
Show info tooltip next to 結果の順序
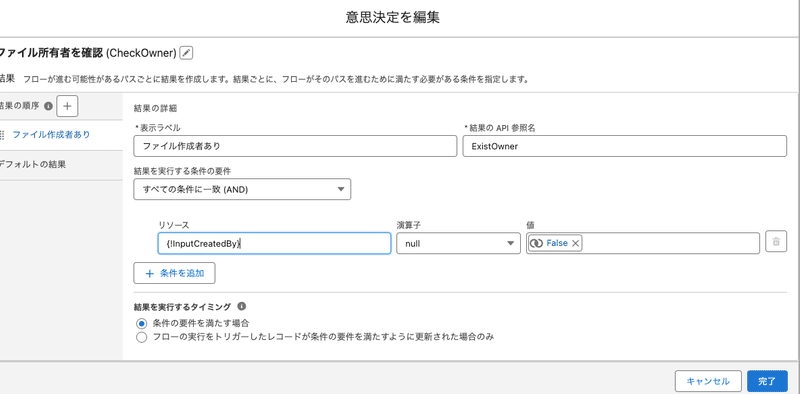point(48,106)
